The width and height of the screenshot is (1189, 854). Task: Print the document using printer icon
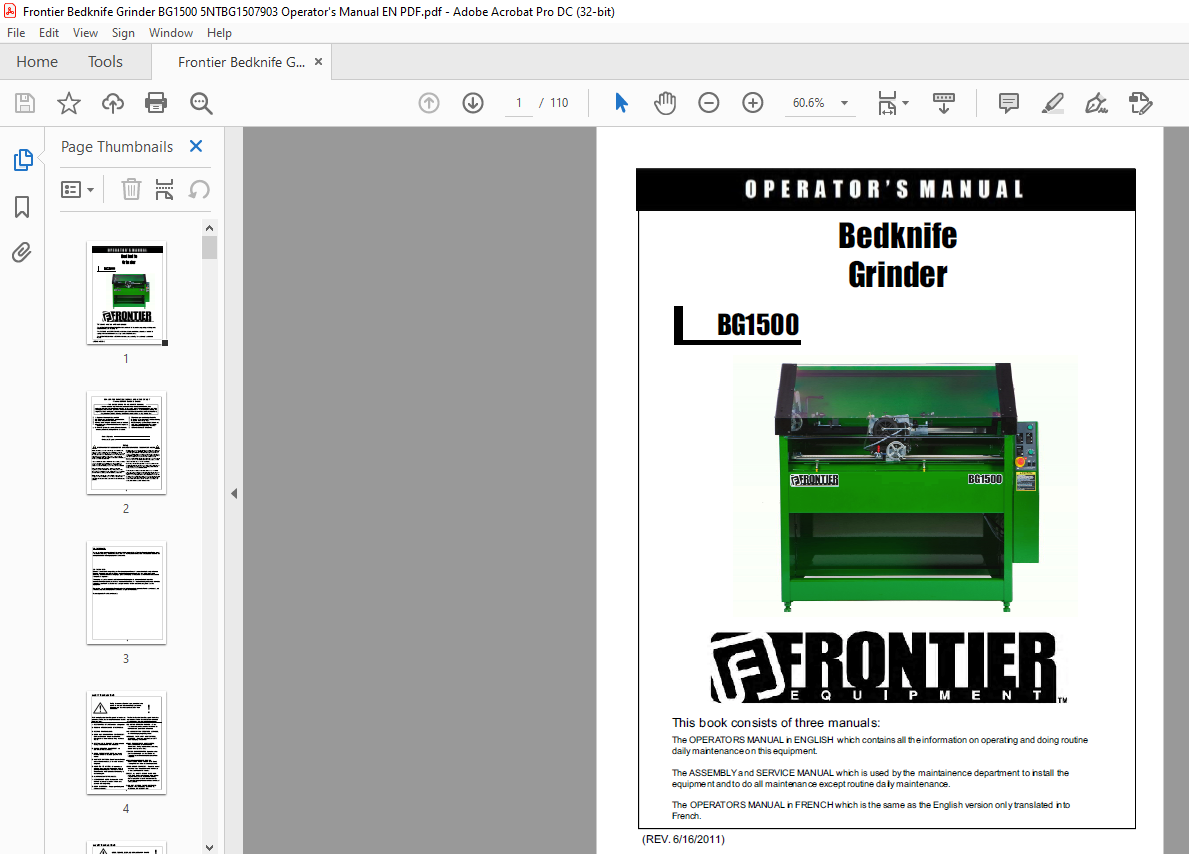click(x=156, y=102)
